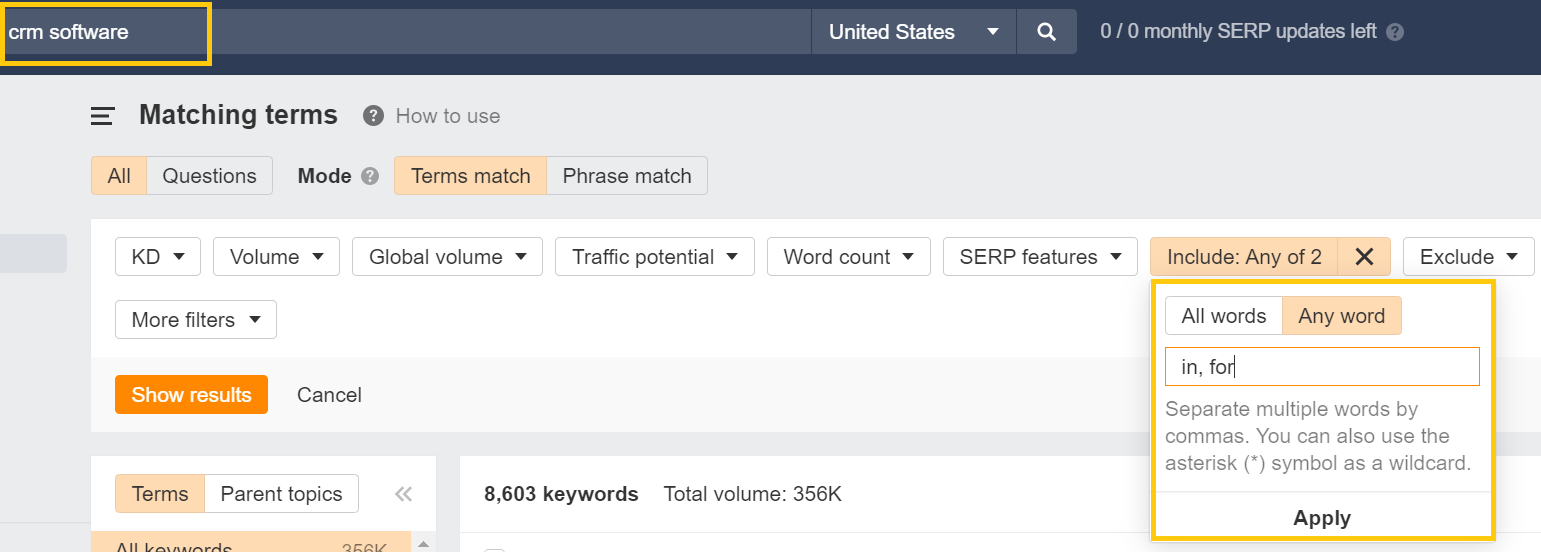Expand the KD filter dropdown
The image size is (1541, 552).
(x=158, y=257)
